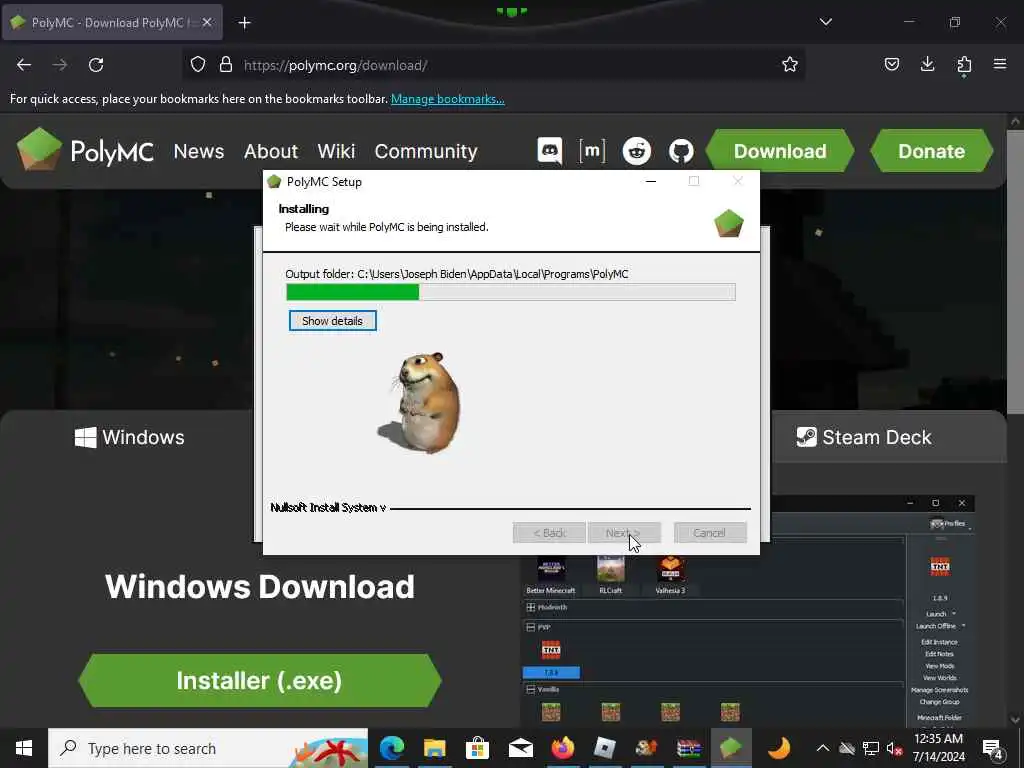Collapse Modrinth group in preview
The image size is (1024, 768).
click(531, 607)
